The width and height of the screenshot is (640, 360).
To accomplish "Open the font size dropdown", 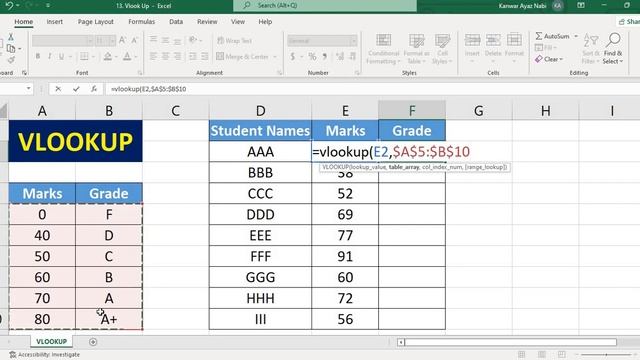I will tap(112, 40).
